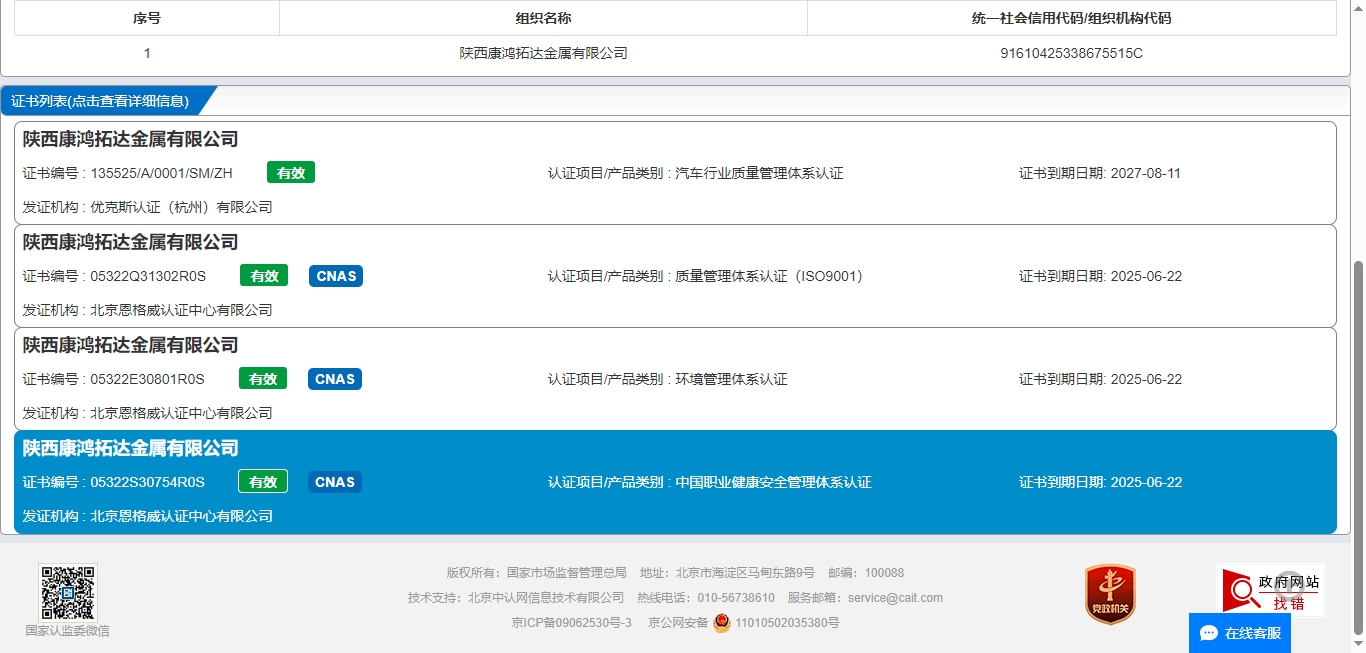Open the 京ICP备09062530号-3 link

point(571,623)
